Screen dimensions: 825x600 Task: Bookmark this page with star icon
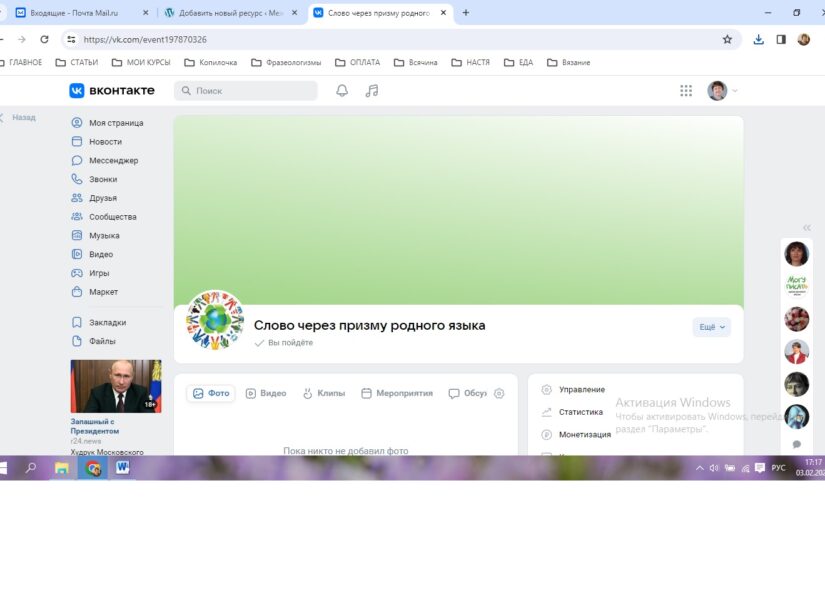[x=727, y=39]
